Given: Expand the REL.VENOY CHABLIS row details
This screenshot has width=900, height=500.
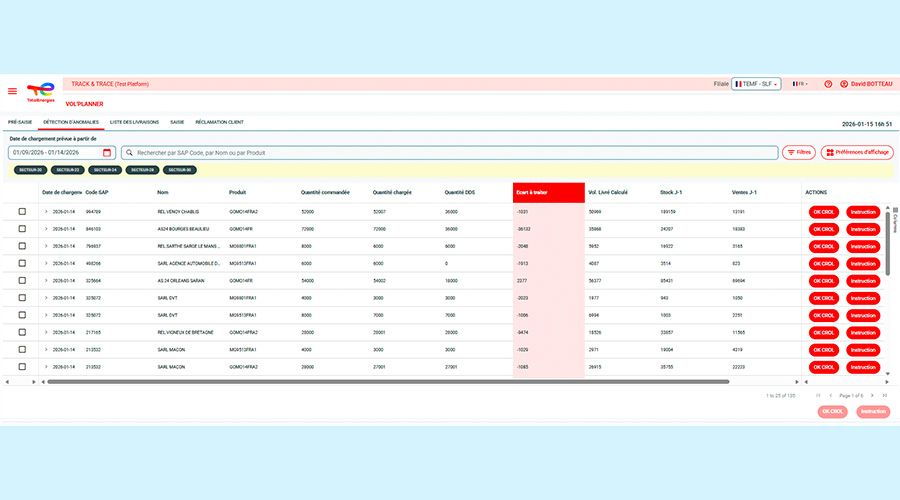Looking at the screenshot, I should click(x=46, y=212).
